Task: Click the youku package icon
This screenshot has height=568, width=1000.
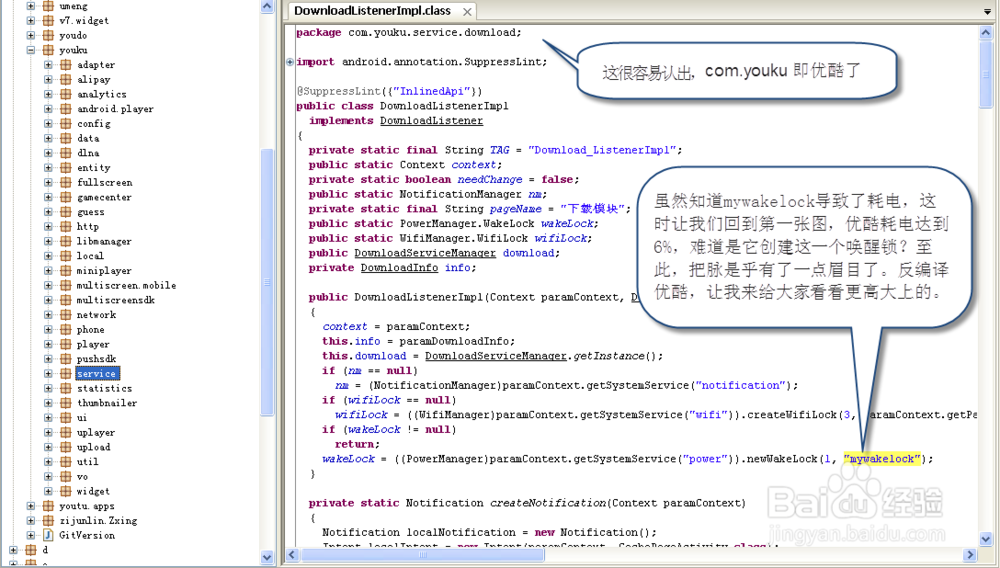Action: (x=48, y=50)
